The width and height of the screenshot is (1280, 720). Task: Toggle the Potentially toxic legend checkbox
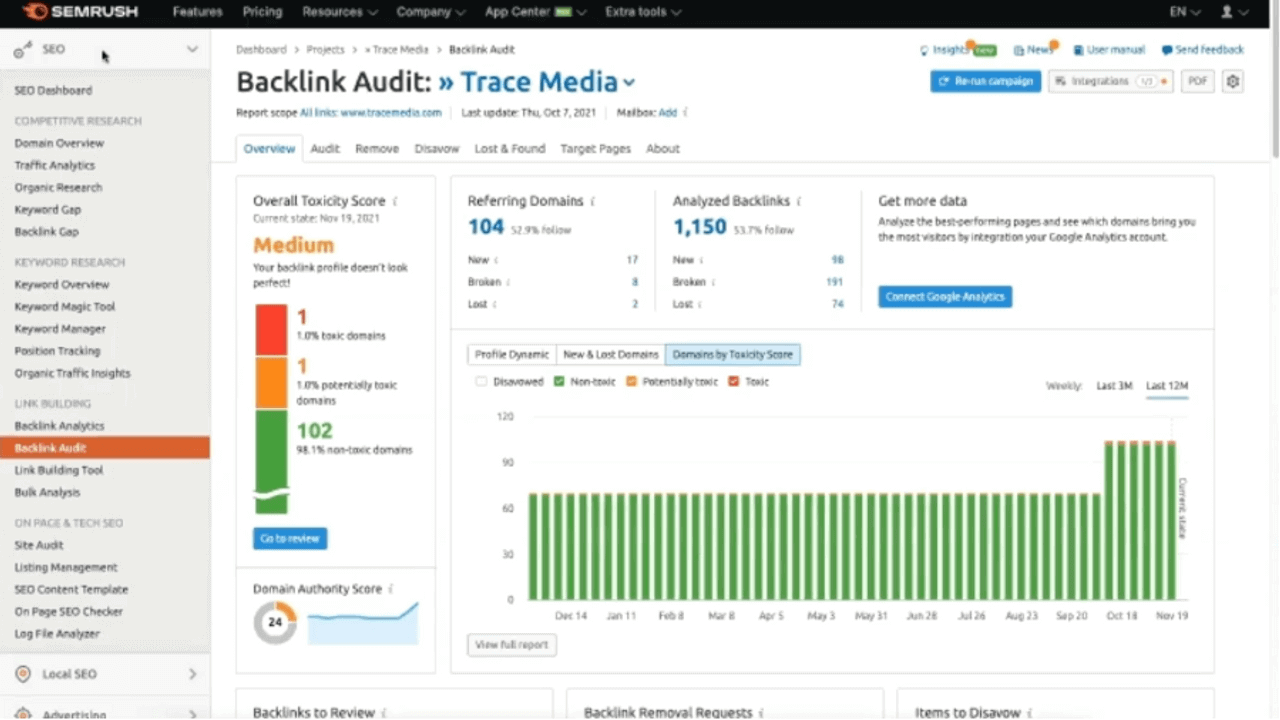[631, 382]
